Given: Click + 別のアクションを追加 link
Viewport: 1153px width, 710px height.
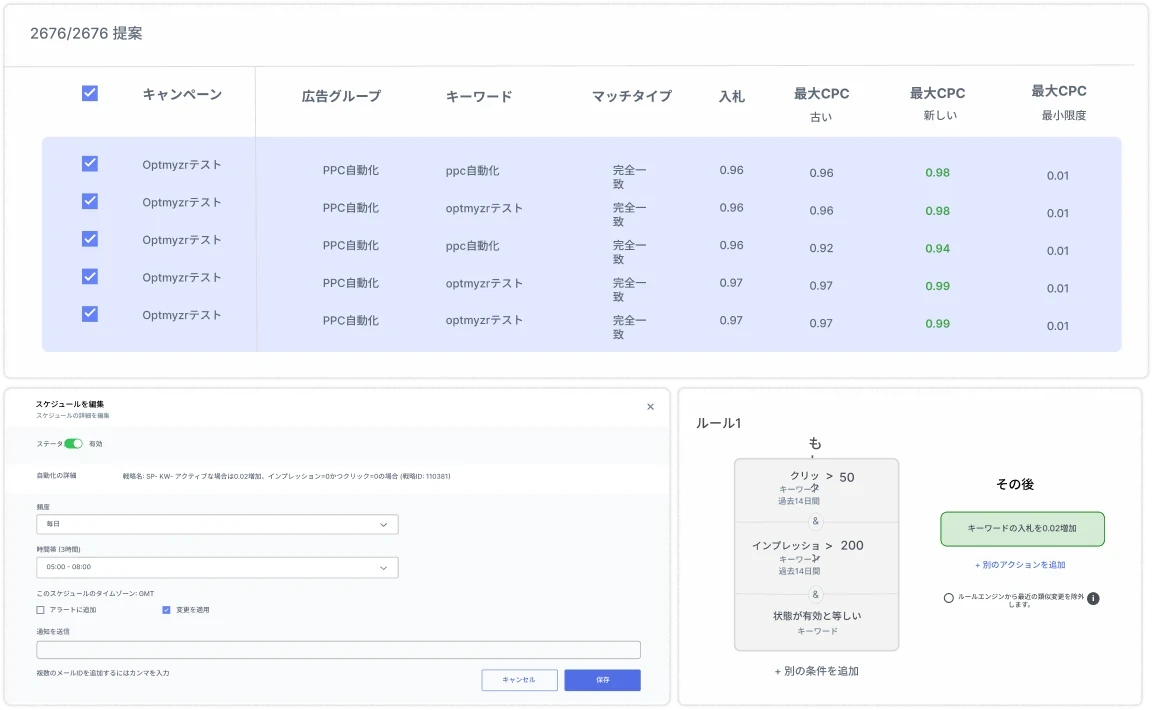Looking at the screenshot, I should [x=1020, y=565].
